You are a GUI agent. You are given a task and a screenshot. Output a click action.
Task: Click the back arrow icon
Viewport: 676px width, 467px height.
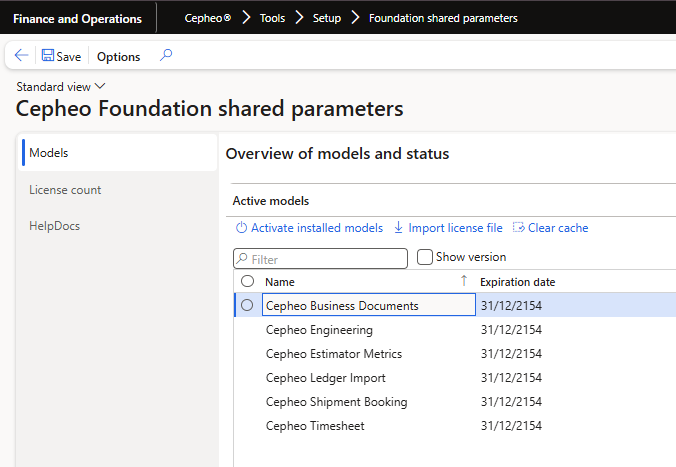(21, 56)
